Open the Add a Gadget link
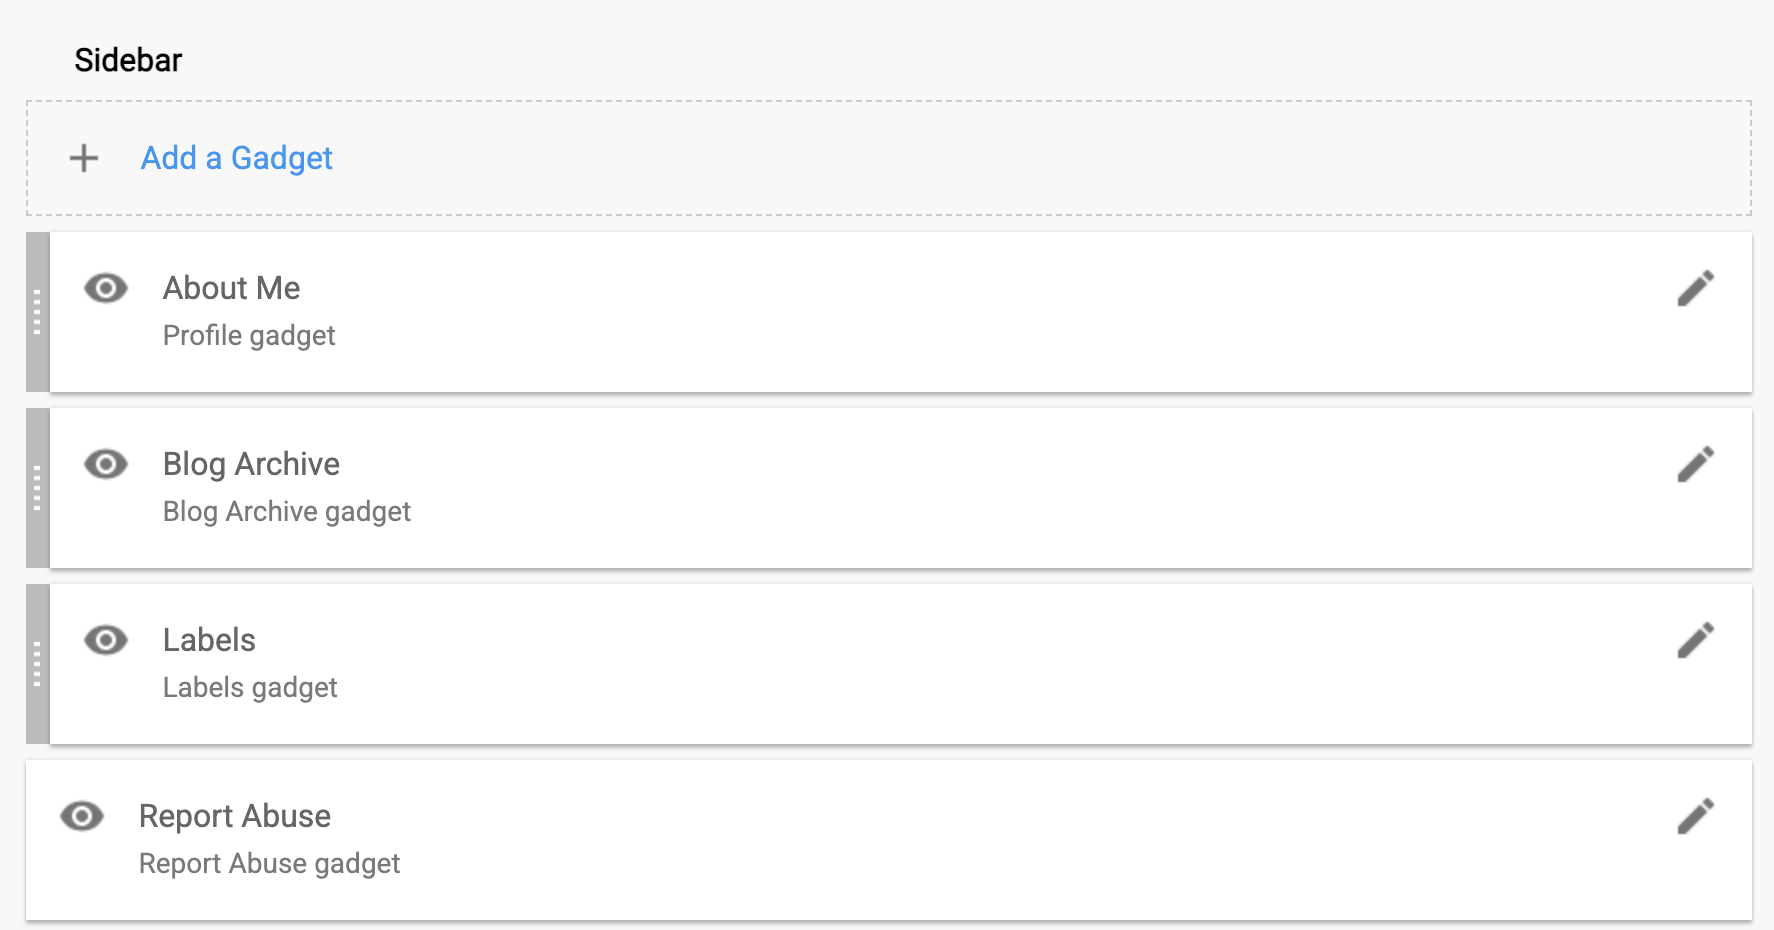The height and width of the screenshot is (930, 1774). click(x=236, y=158)
